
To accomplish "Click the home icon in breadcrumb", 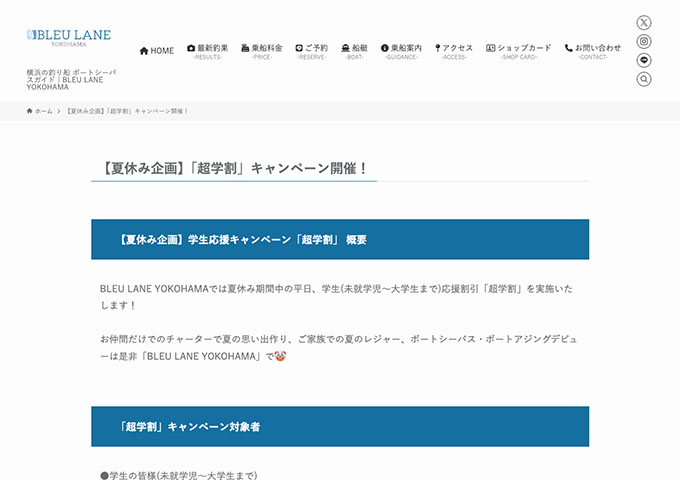I will (29, 111).
